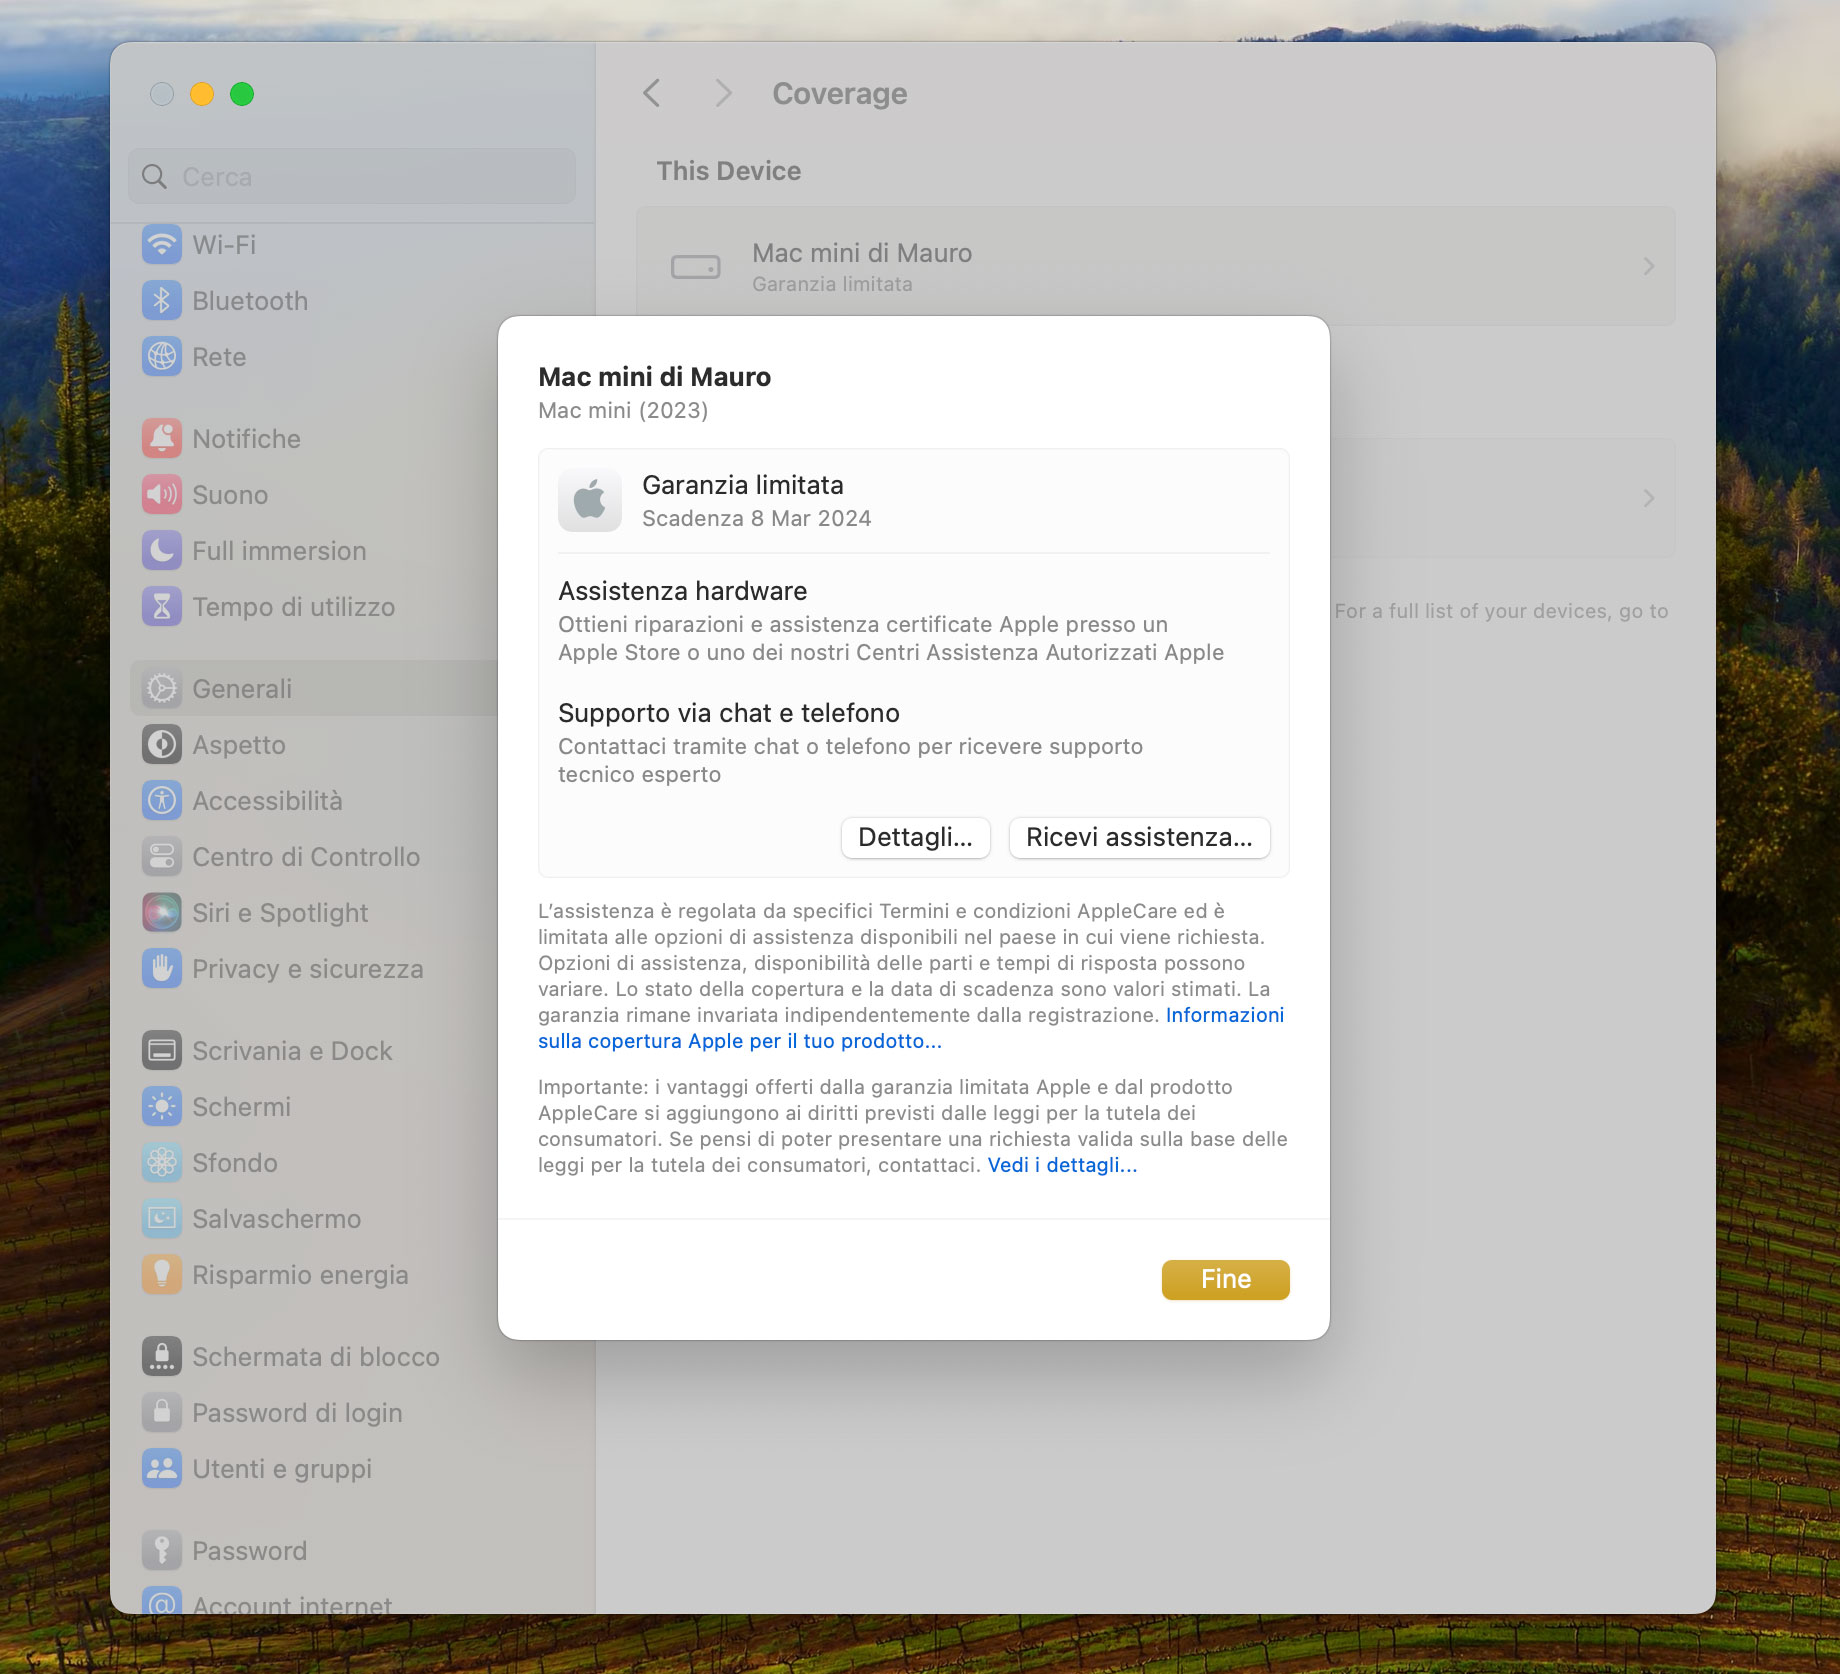Open the Generali sidebar label
The height and width of the screenshot is (1674, 1840).
[242, 688]
